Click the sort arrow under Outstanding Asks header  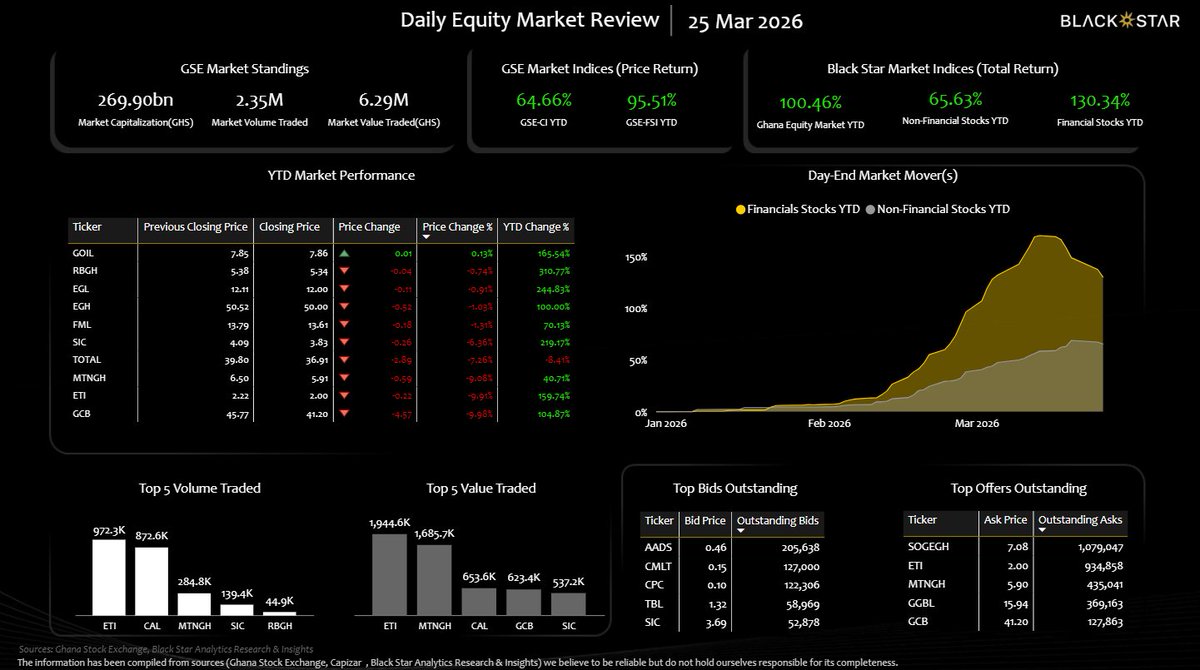(x=1043, y=531)
